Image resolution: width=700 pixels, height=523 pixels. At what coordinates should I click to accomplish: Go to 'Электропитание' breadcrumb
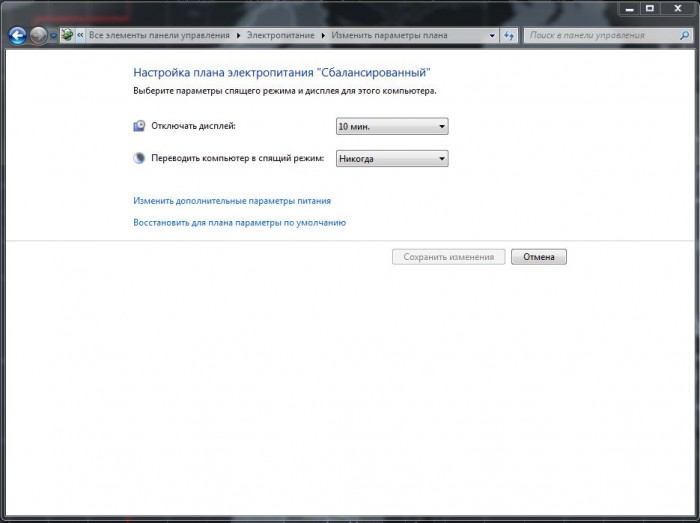280,35
